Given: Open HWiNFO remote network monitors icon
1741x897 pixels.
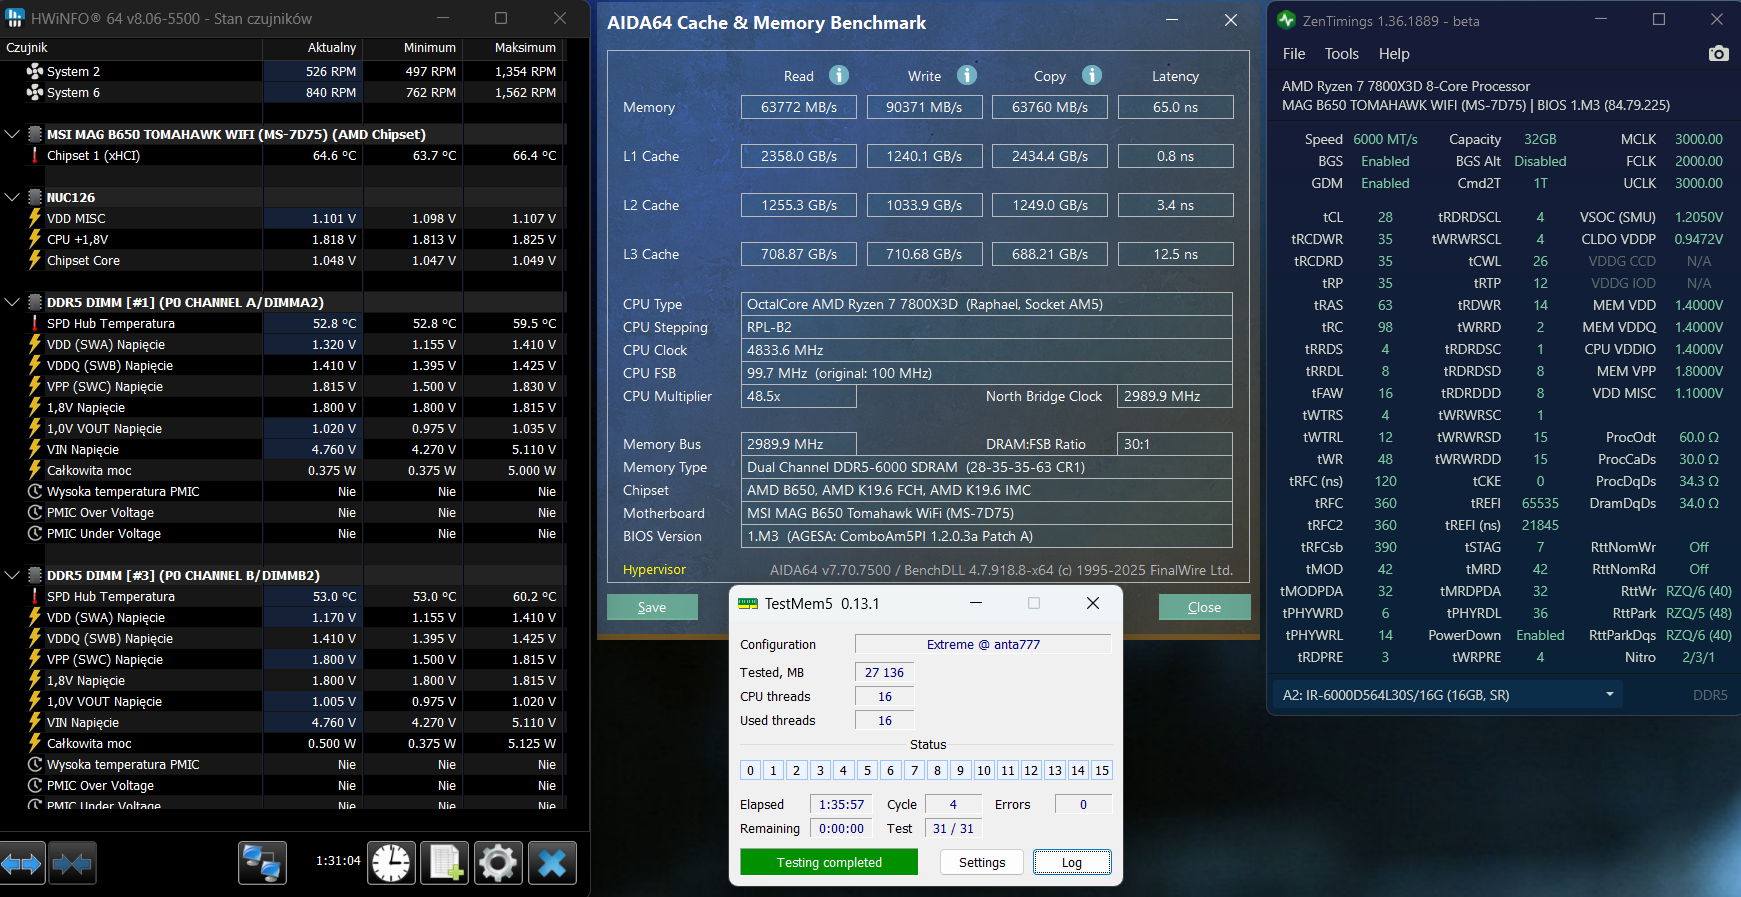Looking at the screenshot, I should (262, 863).
